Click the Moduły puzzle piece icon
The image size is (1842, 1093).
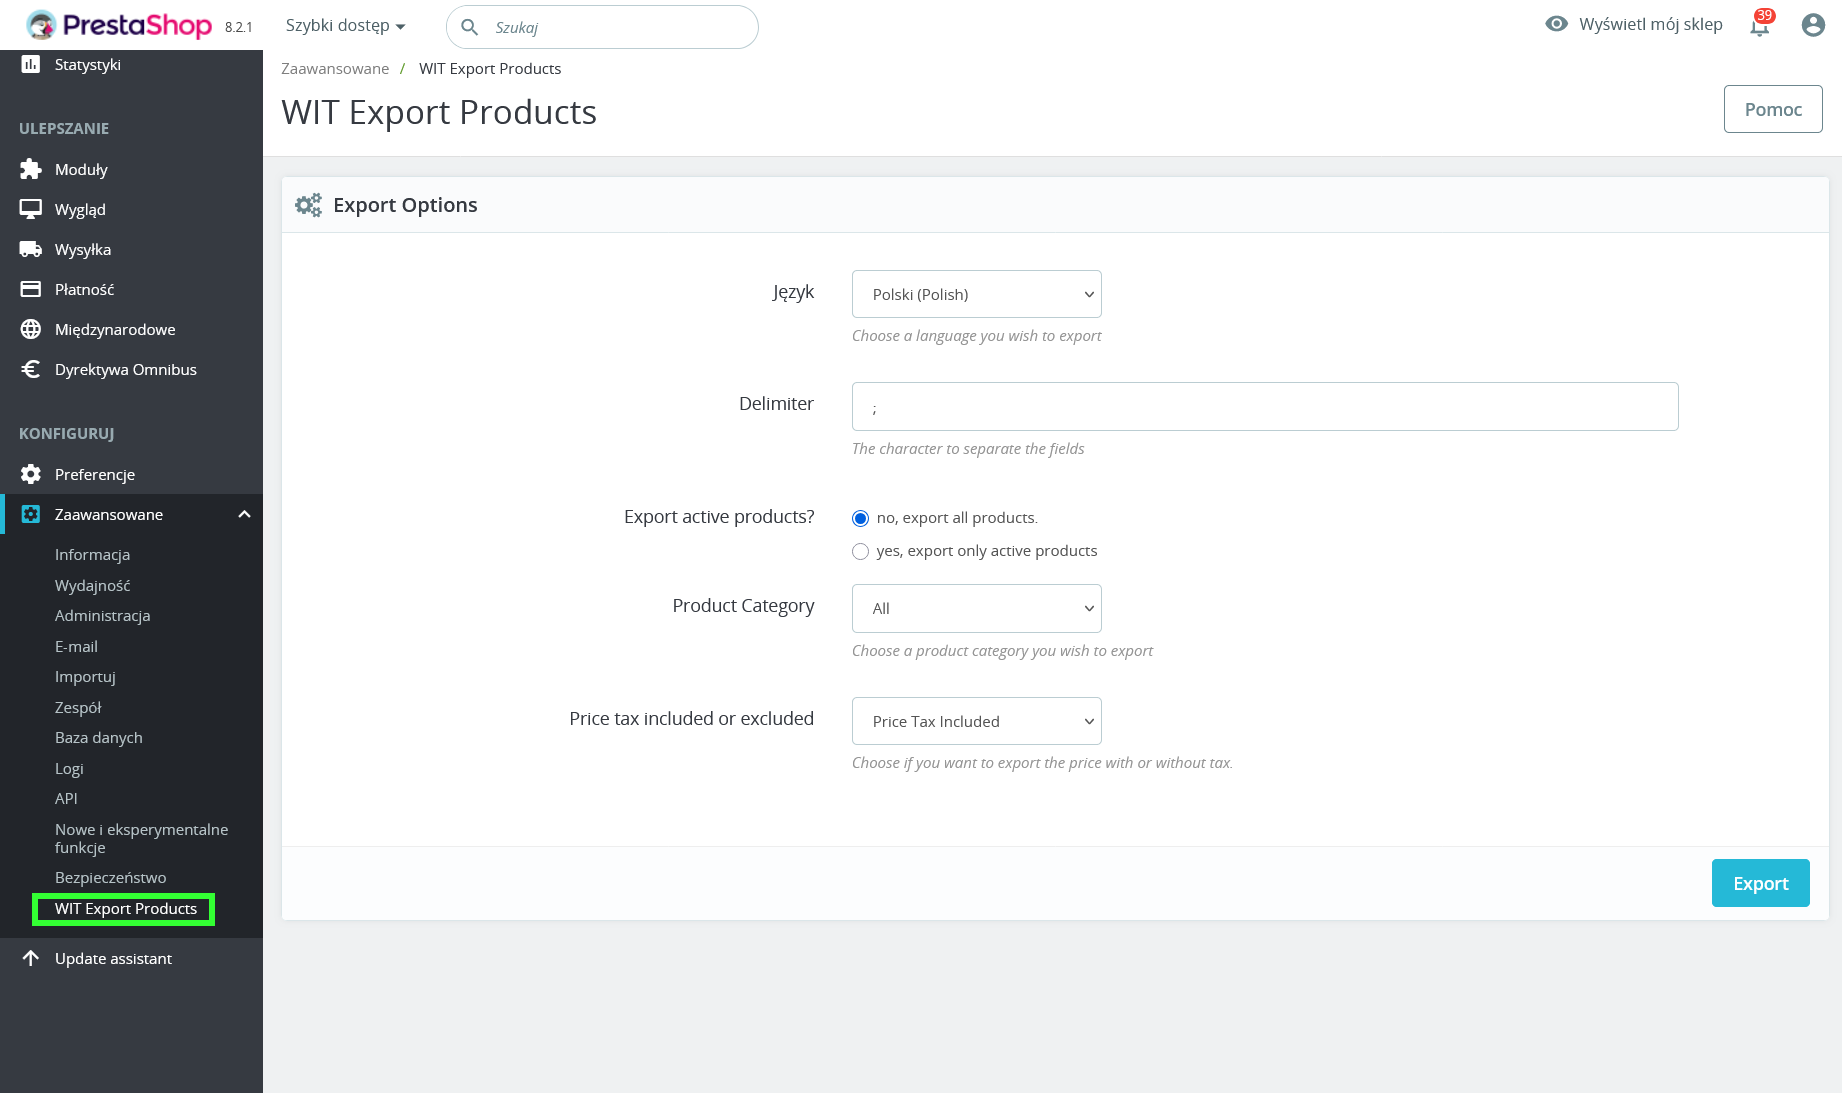[x=31, y=169]
